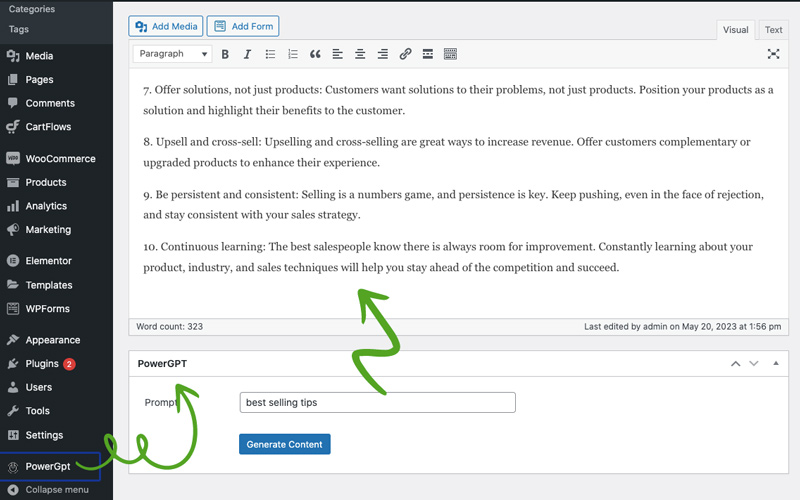Open the WooCommerce menu in sidebar
800x500 pixels.
[60, 159]
